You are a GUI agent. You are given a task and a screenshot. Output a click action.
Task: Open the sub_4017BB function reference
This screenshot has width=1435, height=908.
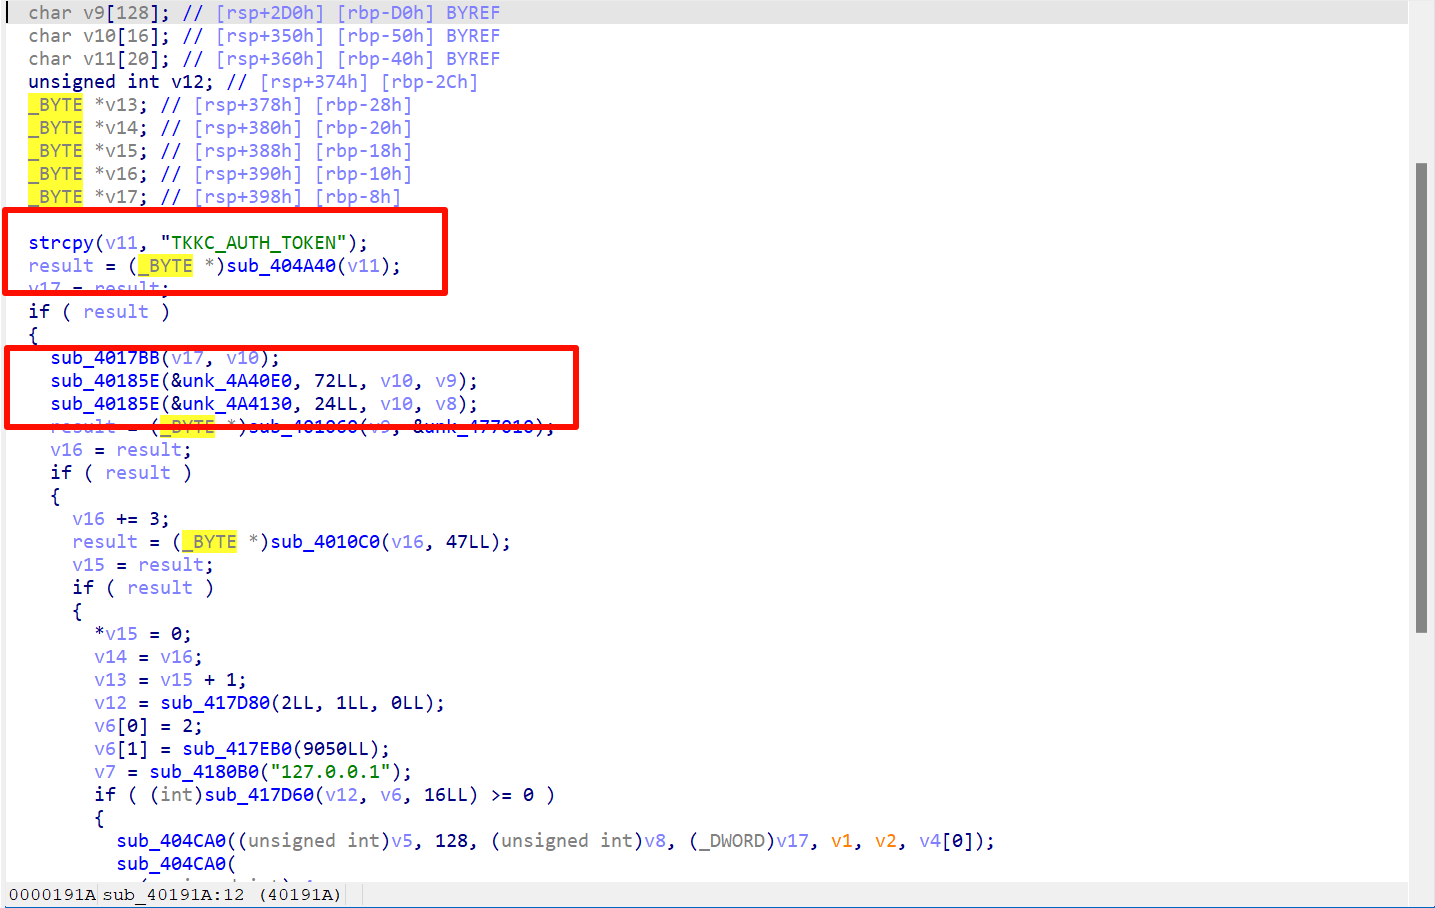[105, 358]
